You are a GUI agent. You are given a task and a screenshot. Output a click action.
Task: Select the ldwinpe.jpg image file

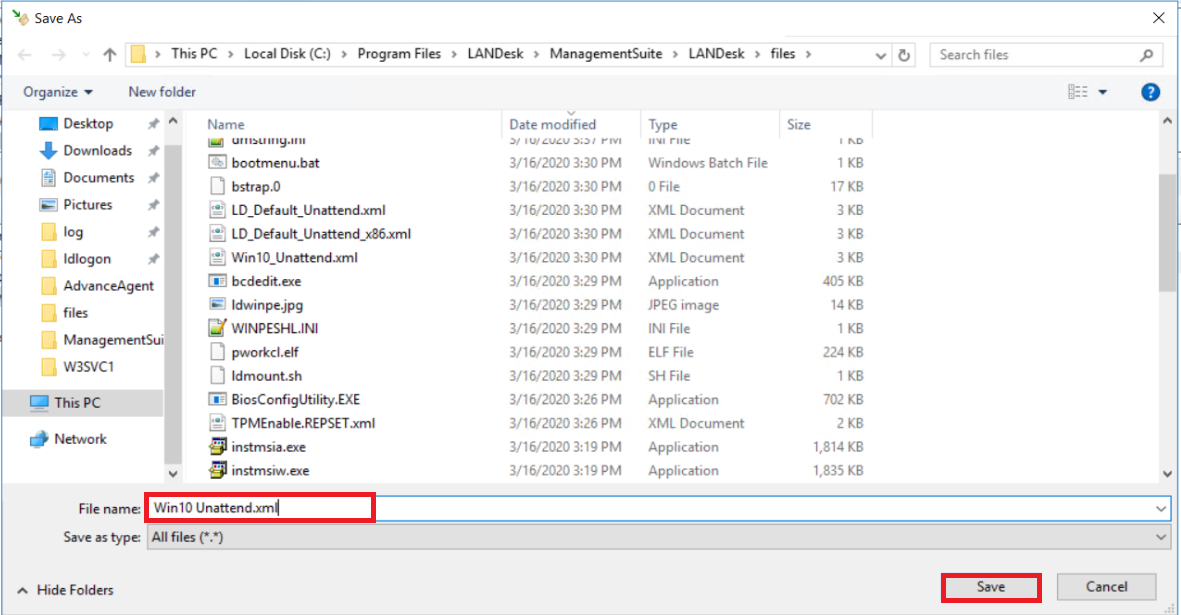point(265,305)
